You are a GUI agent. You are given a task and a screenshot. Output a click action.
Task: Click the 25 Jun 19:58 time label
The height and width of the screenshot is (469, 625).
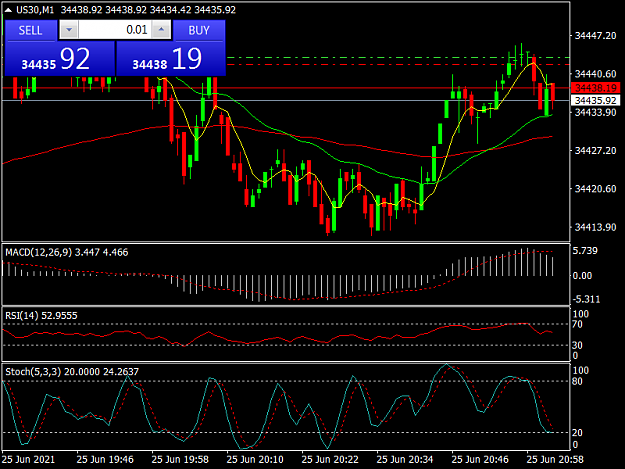point(180,459)
